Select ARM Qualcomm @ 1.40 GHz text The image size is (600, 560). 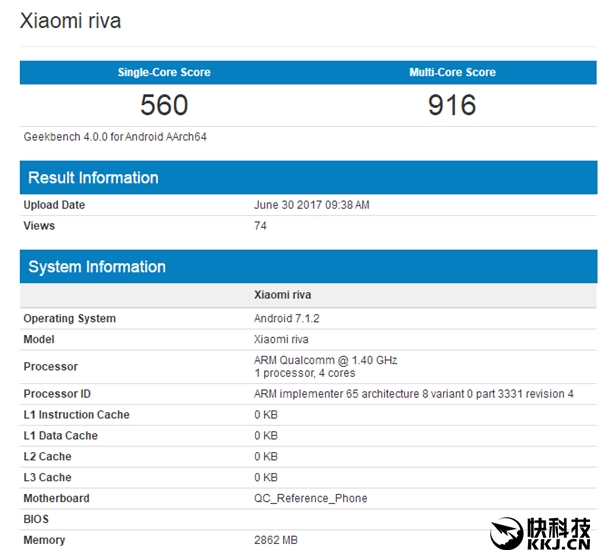(x=326, y=360)
